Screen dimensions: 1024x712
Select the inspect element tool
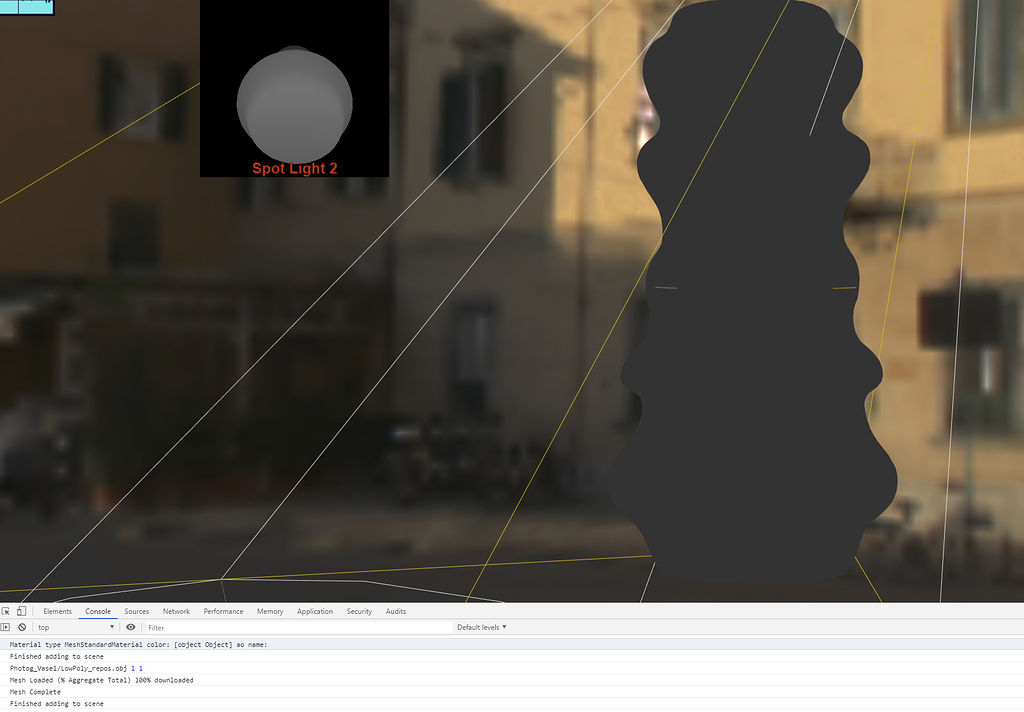coord(8,610)
